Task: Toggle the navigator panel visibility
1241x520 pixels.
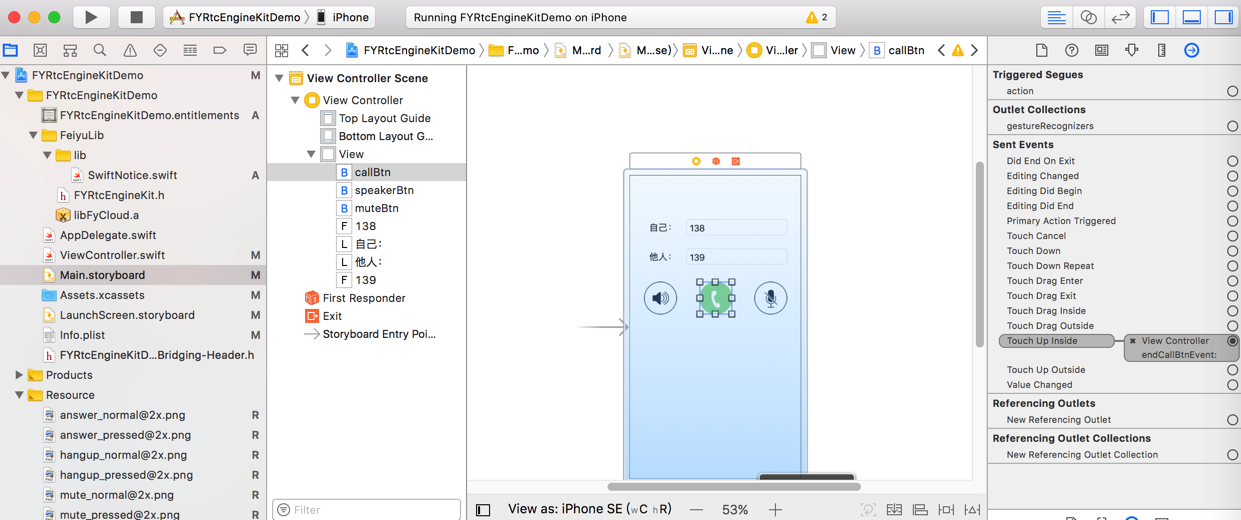Action: point(1160,17)
